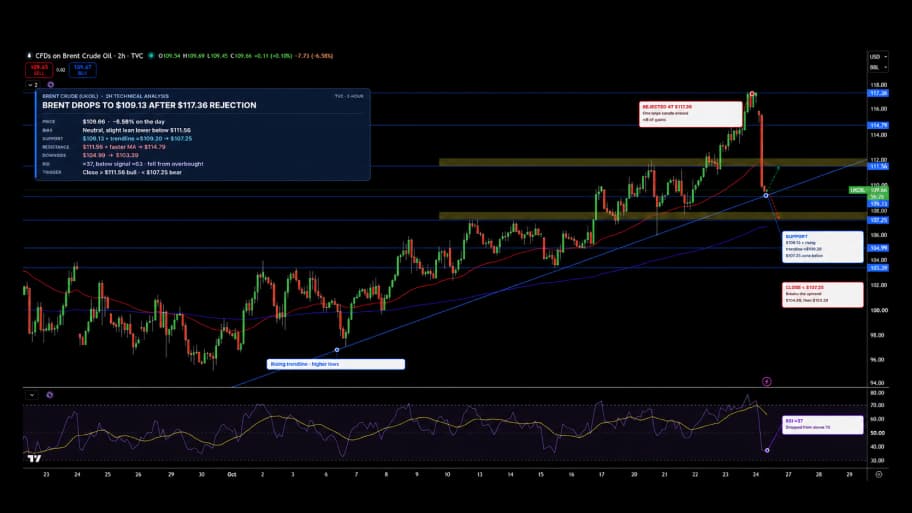Click the red SELL price button

(x=39, y=70)
